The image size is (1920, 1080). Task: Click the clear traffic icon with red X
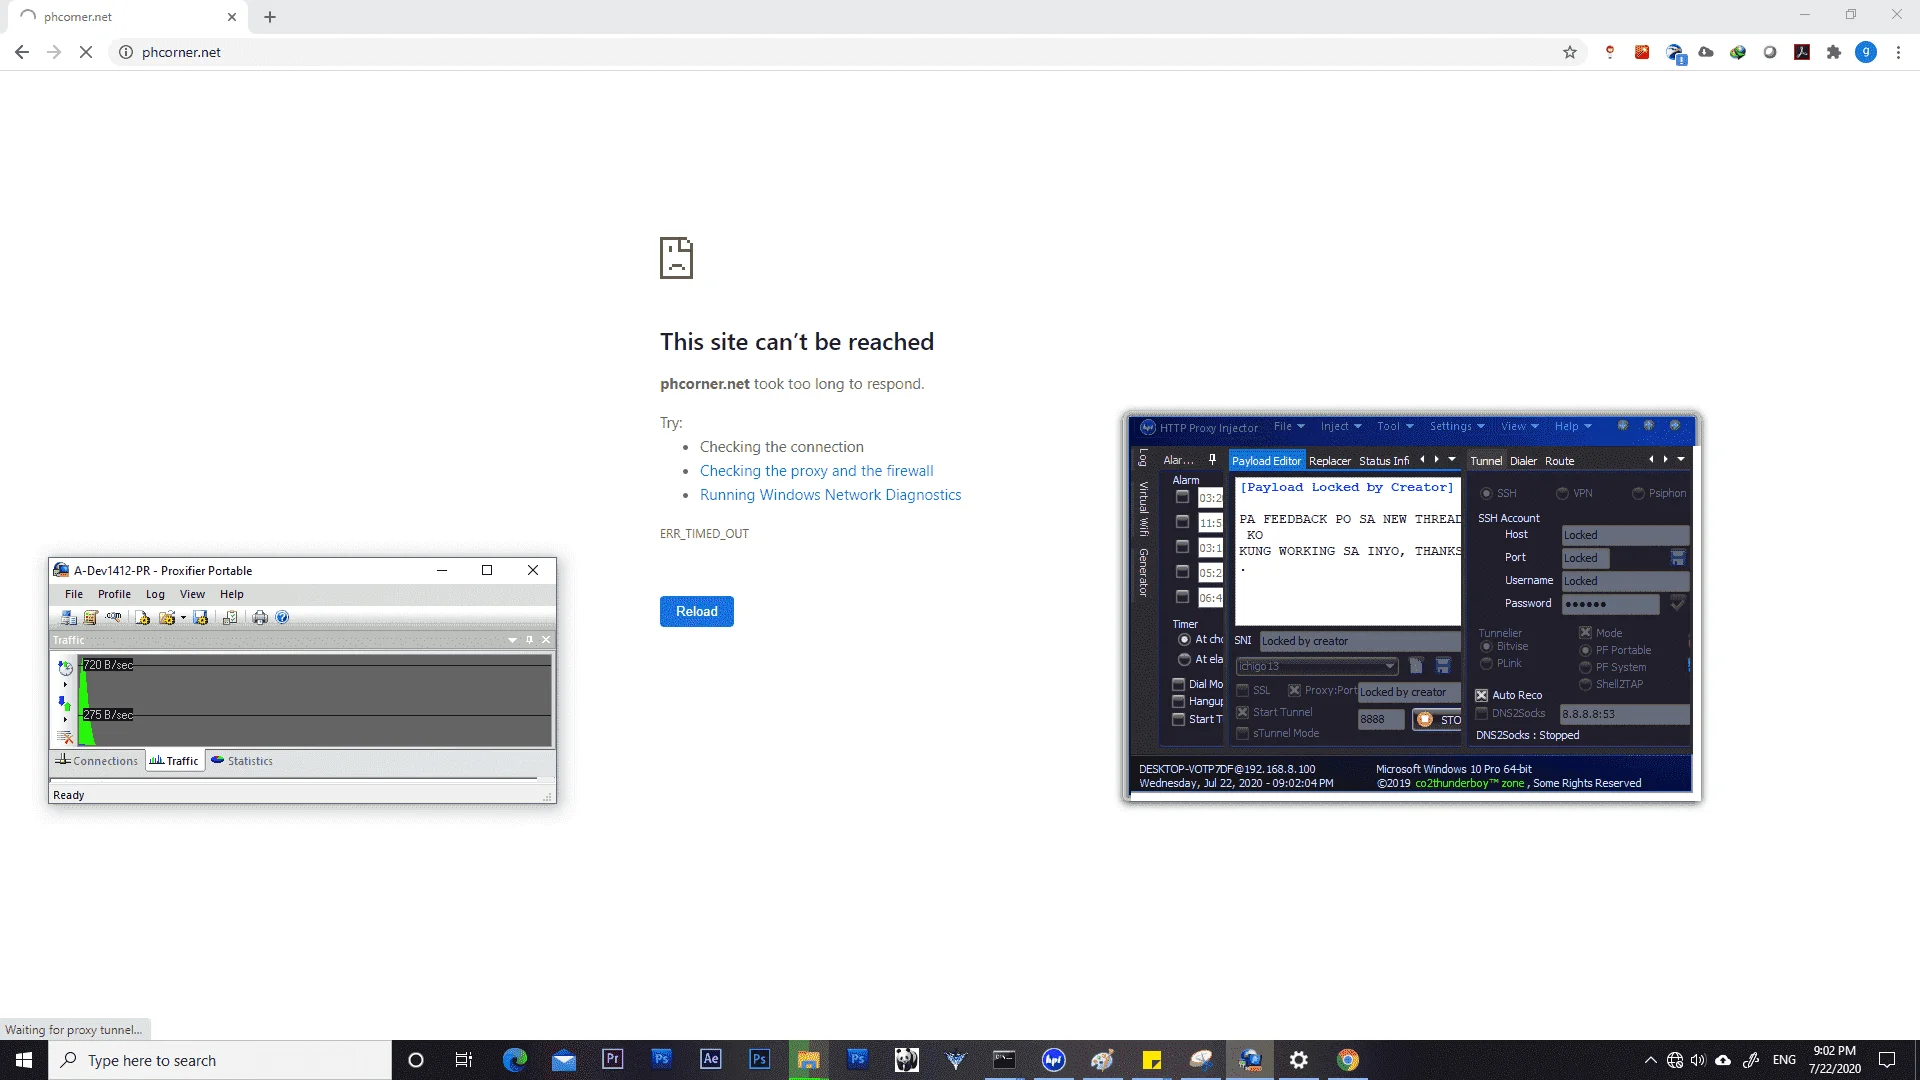[65, 737]
